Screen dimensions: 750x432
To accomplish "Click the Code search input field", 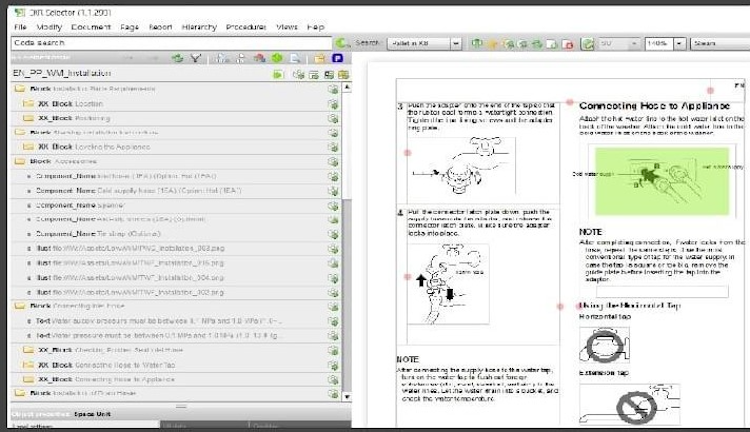I will coord(171,43).
